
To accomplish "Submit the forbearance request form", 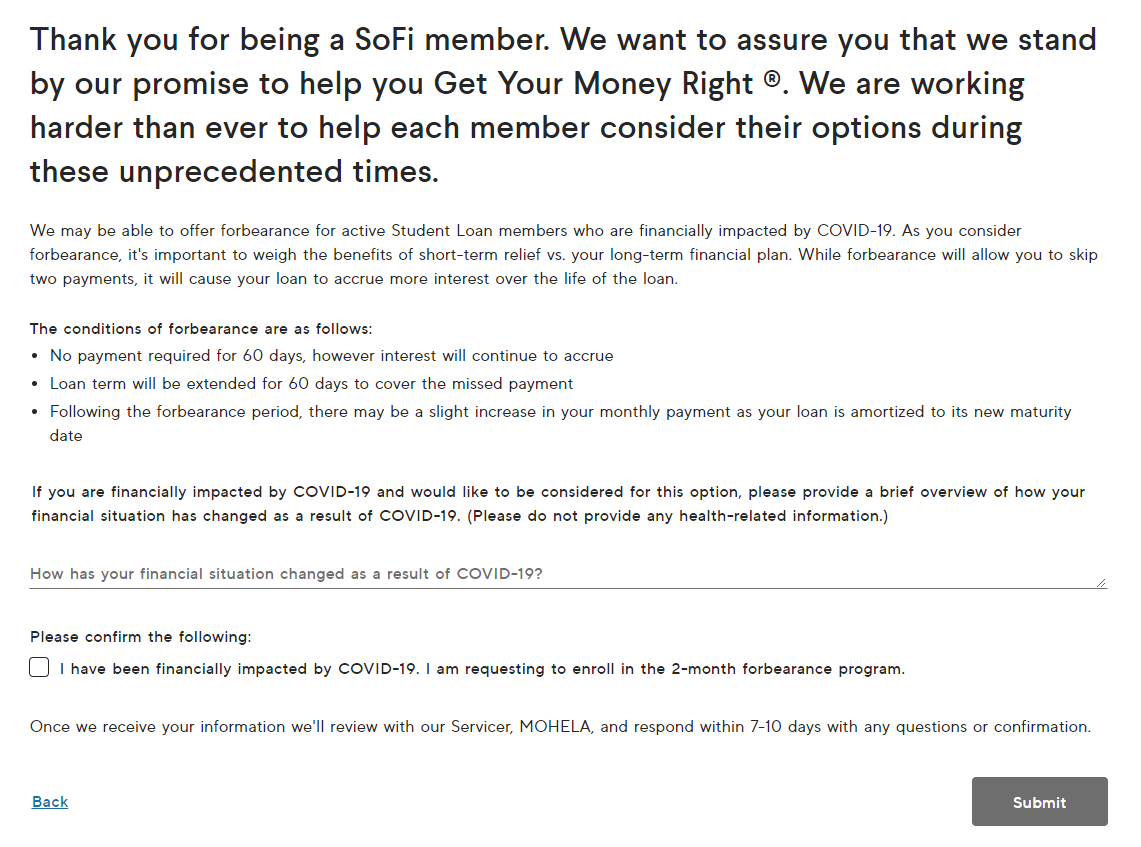I will [x=1039, y=801].
